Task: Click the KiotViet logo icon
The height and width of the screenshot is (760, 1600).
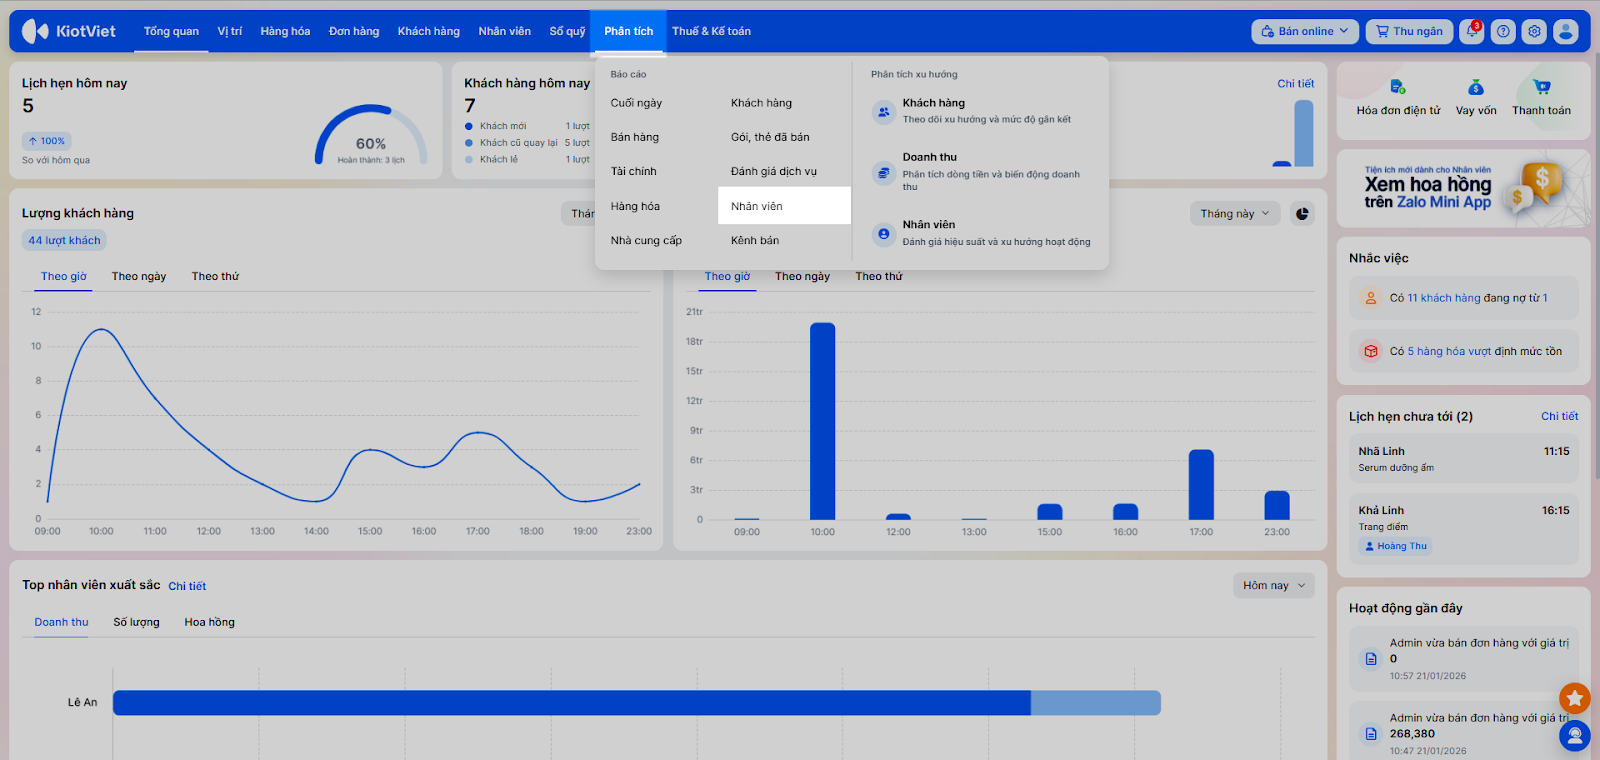Action: 35,31
